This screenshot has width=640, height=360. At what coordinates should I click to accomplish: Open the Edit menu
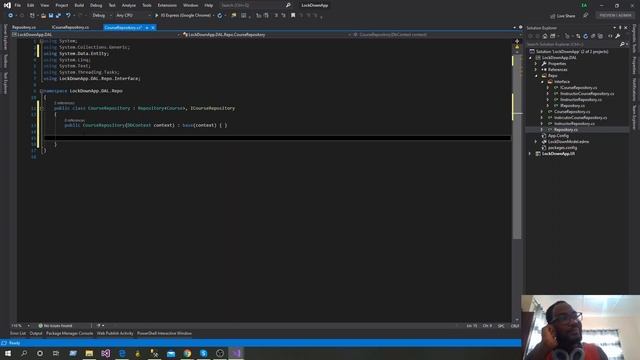31,5
